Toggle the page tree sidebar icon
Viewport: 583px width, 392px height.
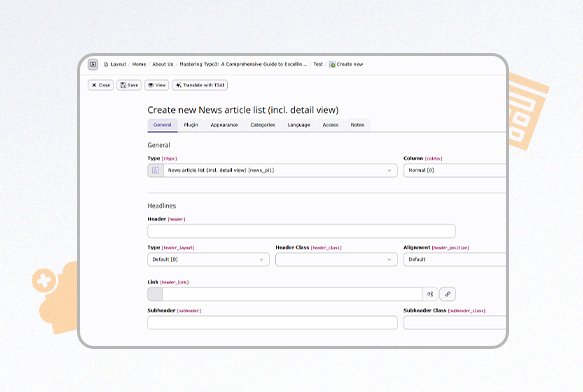click(93, 64)
